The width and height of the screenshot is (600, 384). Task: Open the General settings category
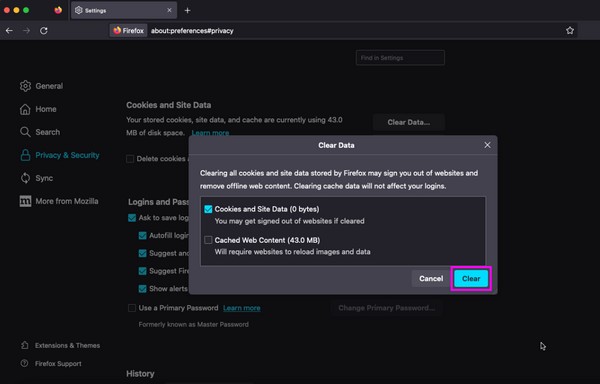click(x=41, y=86)
